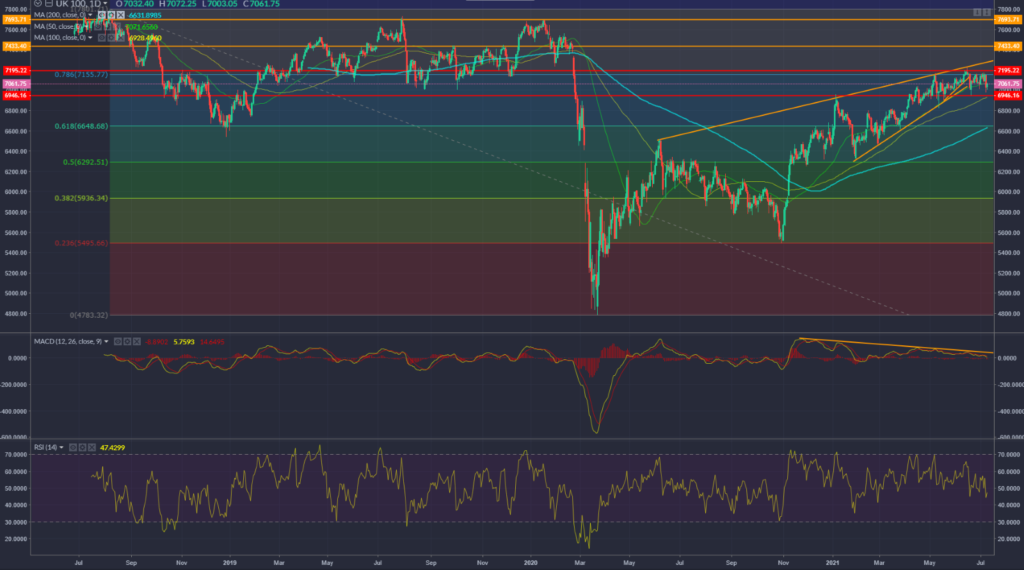Remove the MA 100 indicator

click(x=120, y=38)
